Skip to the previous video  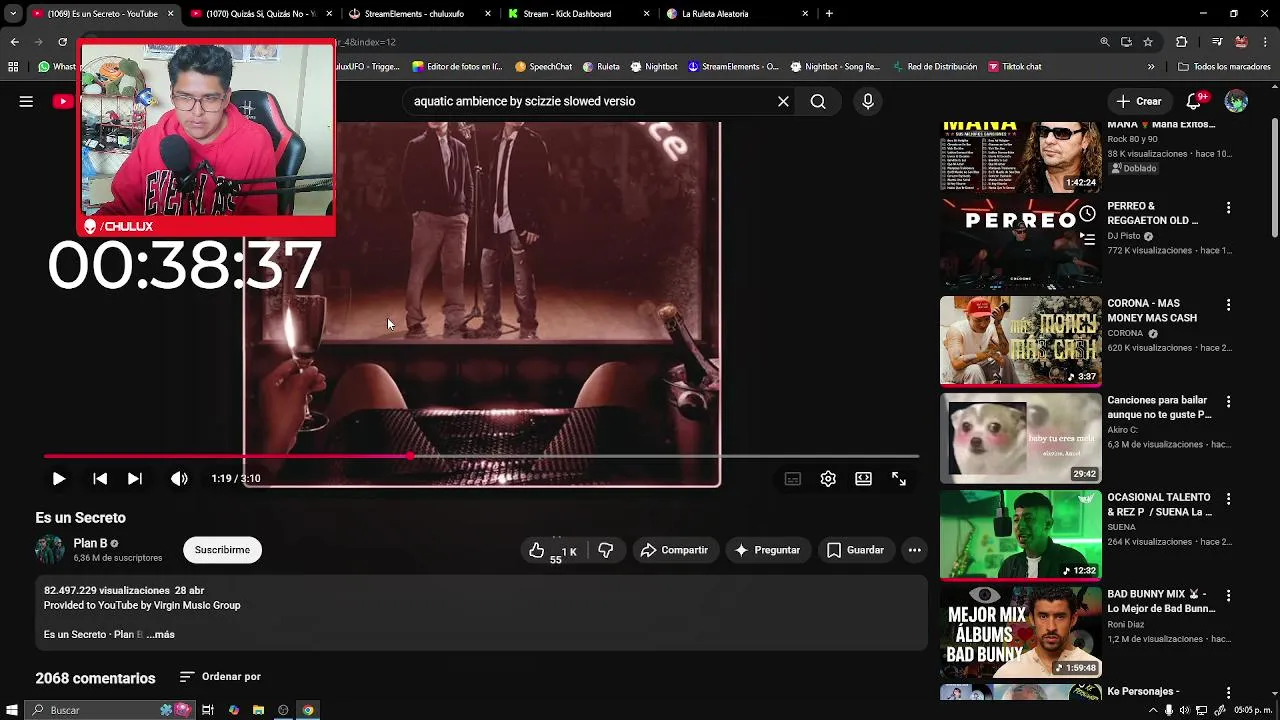(100, 479)
